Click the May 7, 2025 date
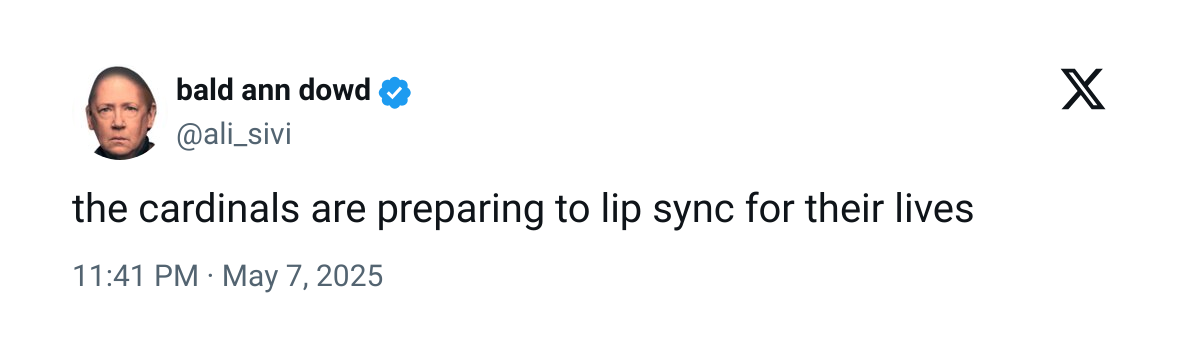1180x360 pixels. click(303, 276)
